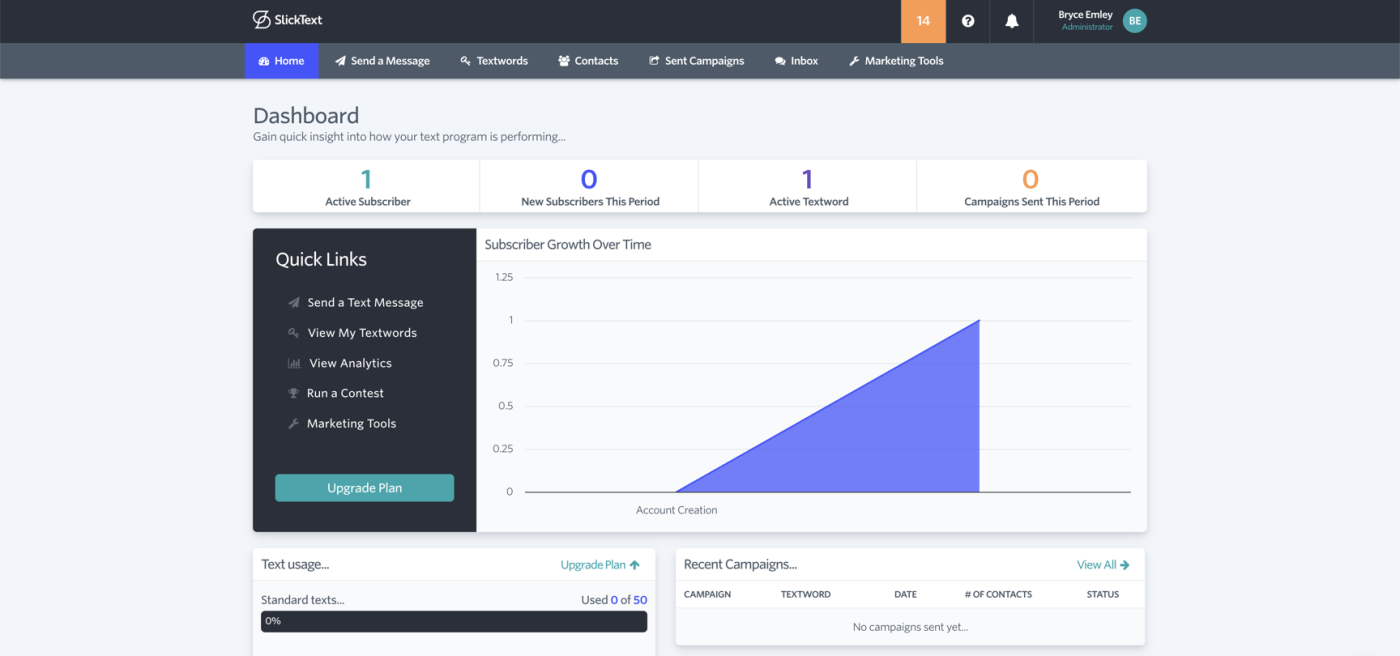Click the share icon in Sent Campaigns tab

pyautogui.click(x=654, y=61)
